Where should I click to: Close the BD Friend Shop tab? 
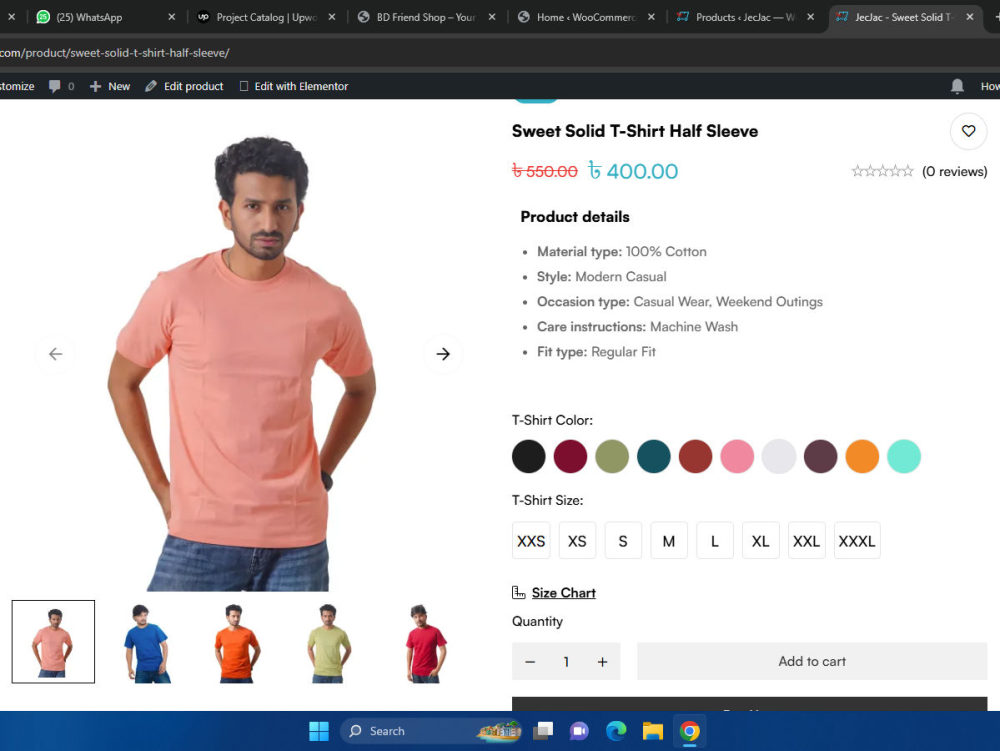tap(492, 17)
